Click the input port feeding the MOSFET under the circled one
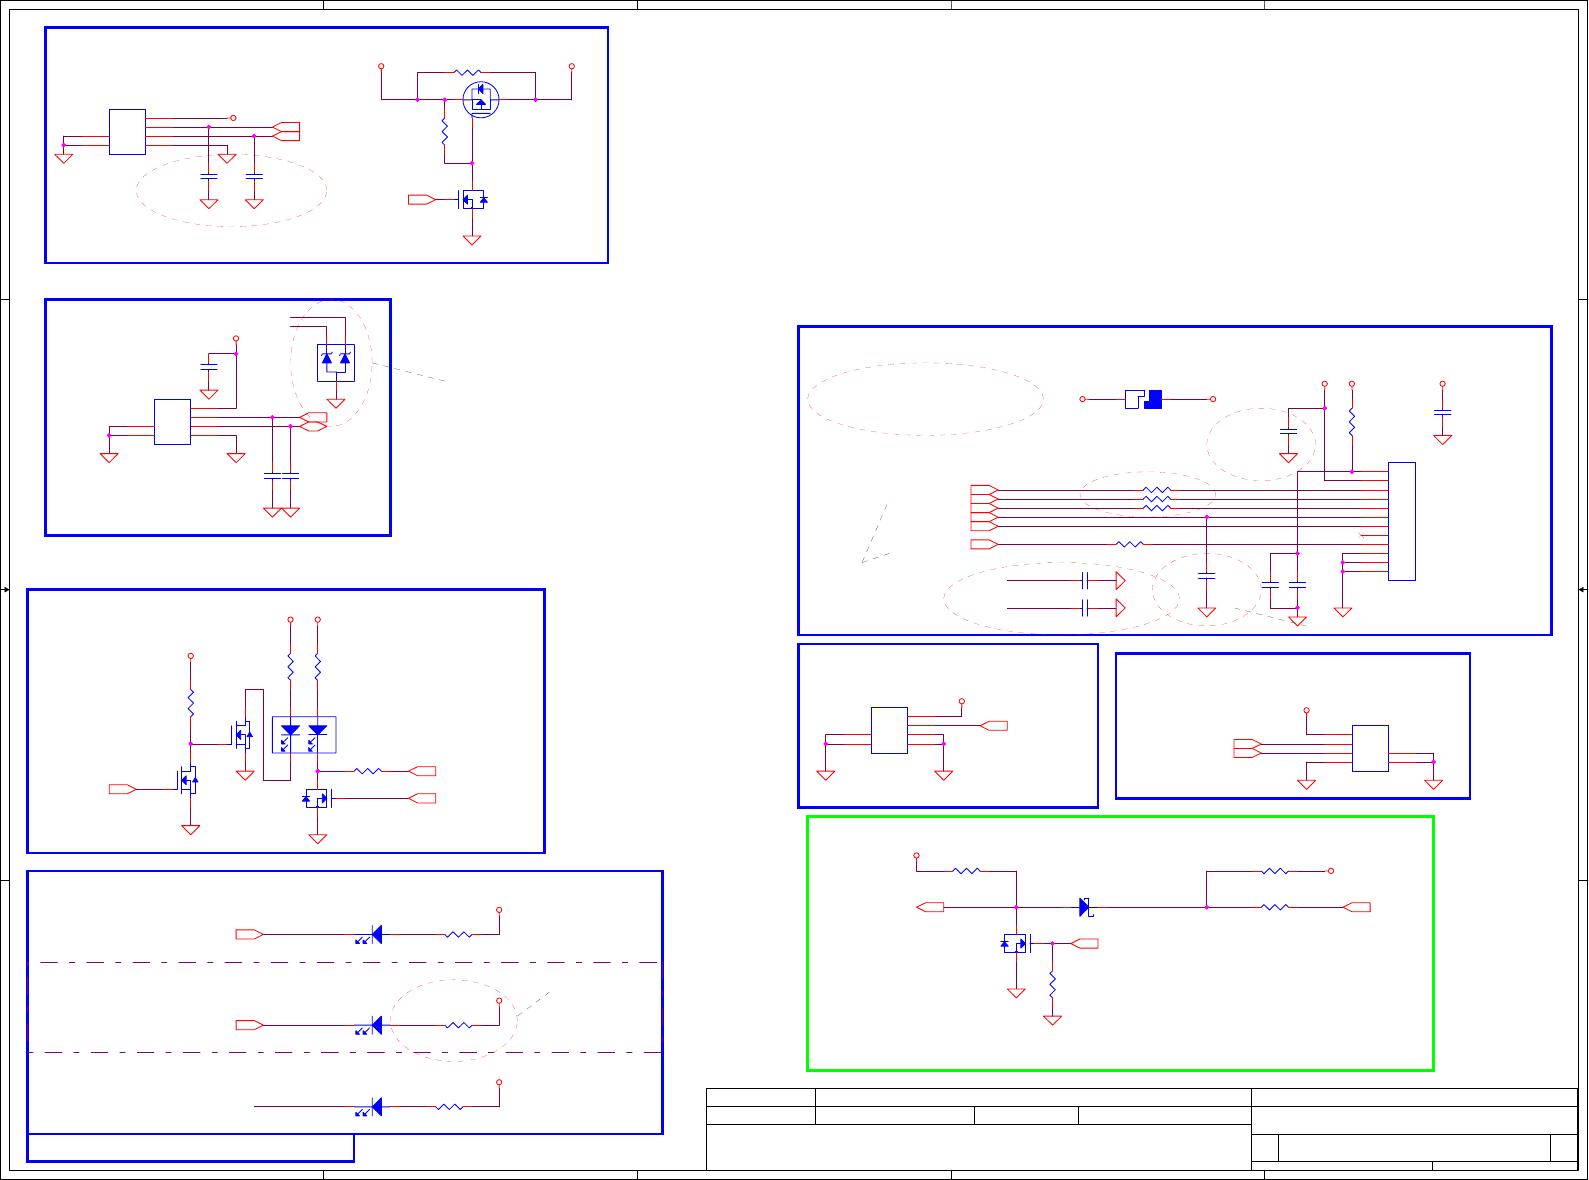Image resolution: width=1589 pixels, height=1180 pixels. (x=422, y=200)
